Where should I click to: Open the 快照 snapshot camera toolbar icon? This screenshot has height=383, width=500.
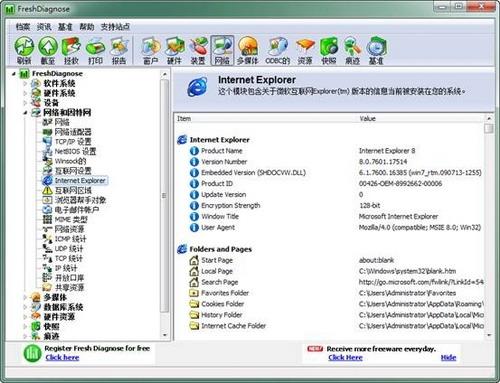coord(329,50)
